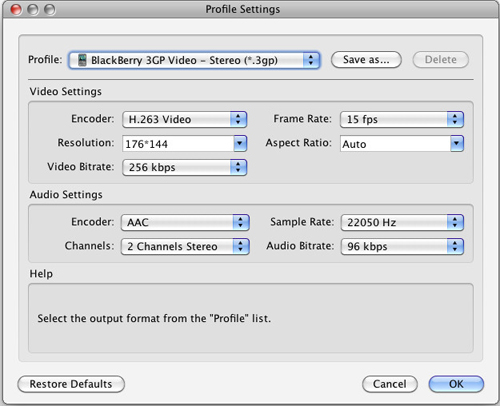Open the Audio Bitrate dropdown 96 kbps
Screen dimensions: 500x406
(x=402, y=246)
